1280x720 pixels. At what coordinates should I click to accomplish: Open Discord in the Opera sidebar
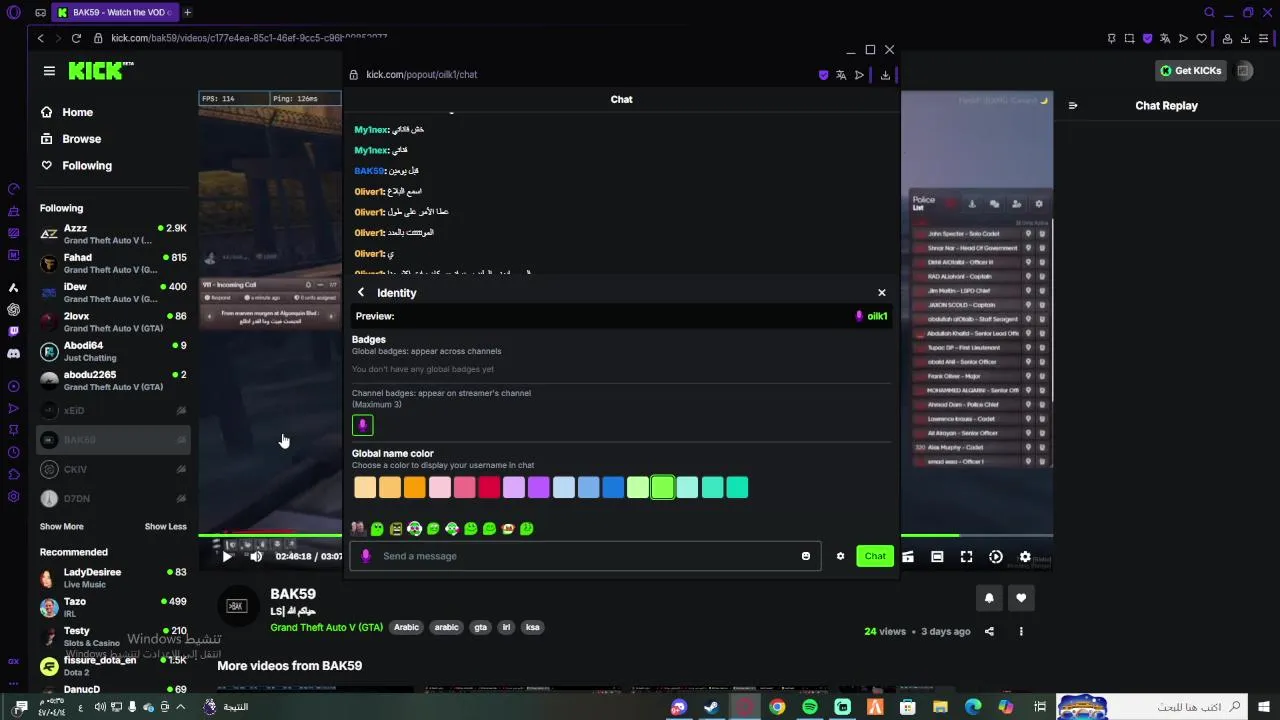pyautogui.click(x=13, y=353)
